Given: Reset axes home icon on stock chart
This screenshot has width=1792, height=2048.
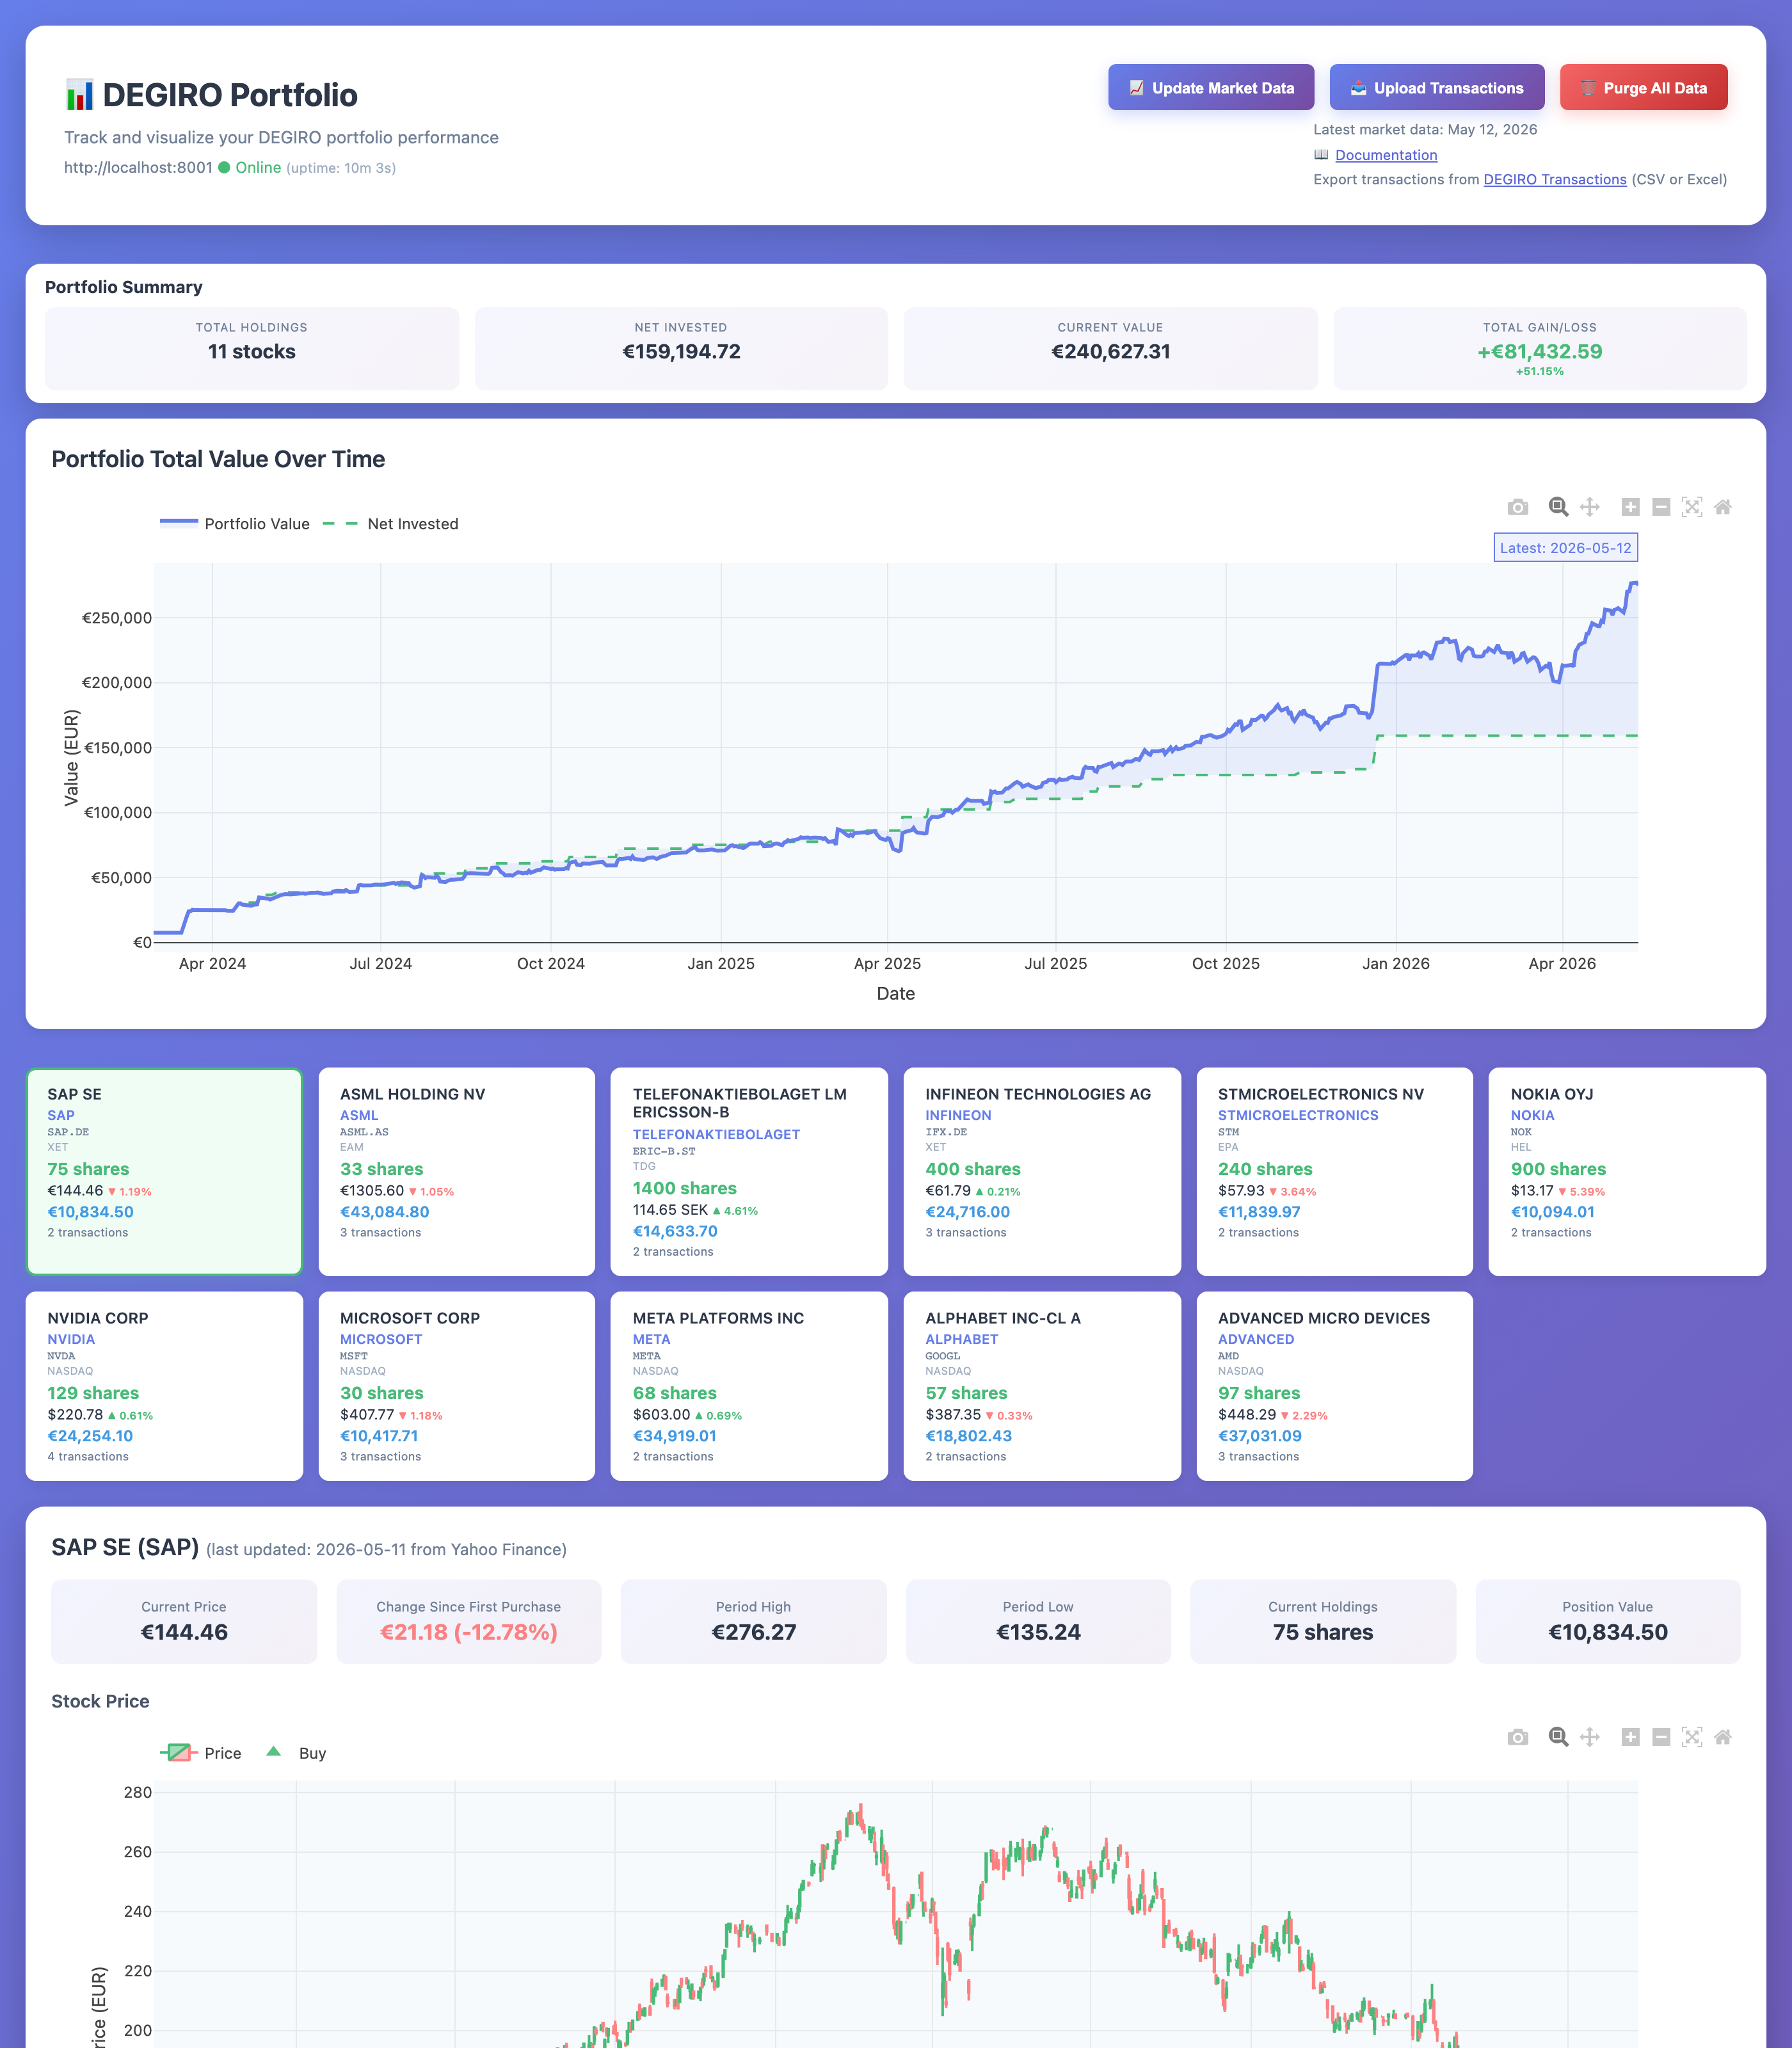Looking at the screenshot, I should (x=1723, y=1737).
